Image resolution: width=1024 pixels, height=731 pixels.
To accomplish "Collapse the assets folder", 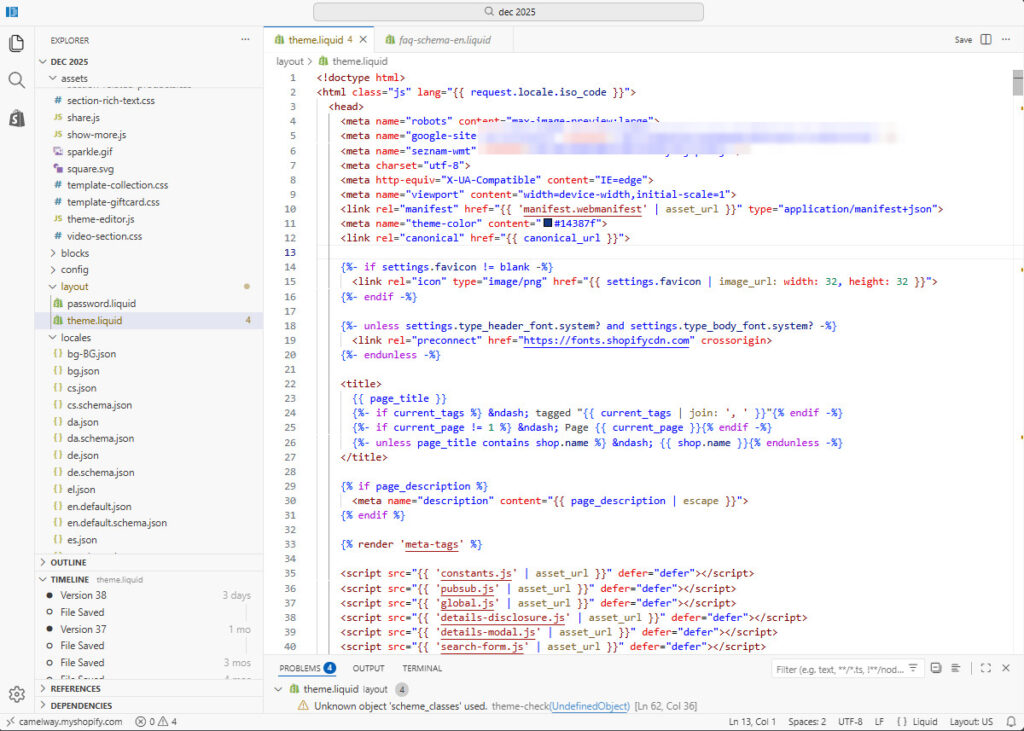I will 74,78.
